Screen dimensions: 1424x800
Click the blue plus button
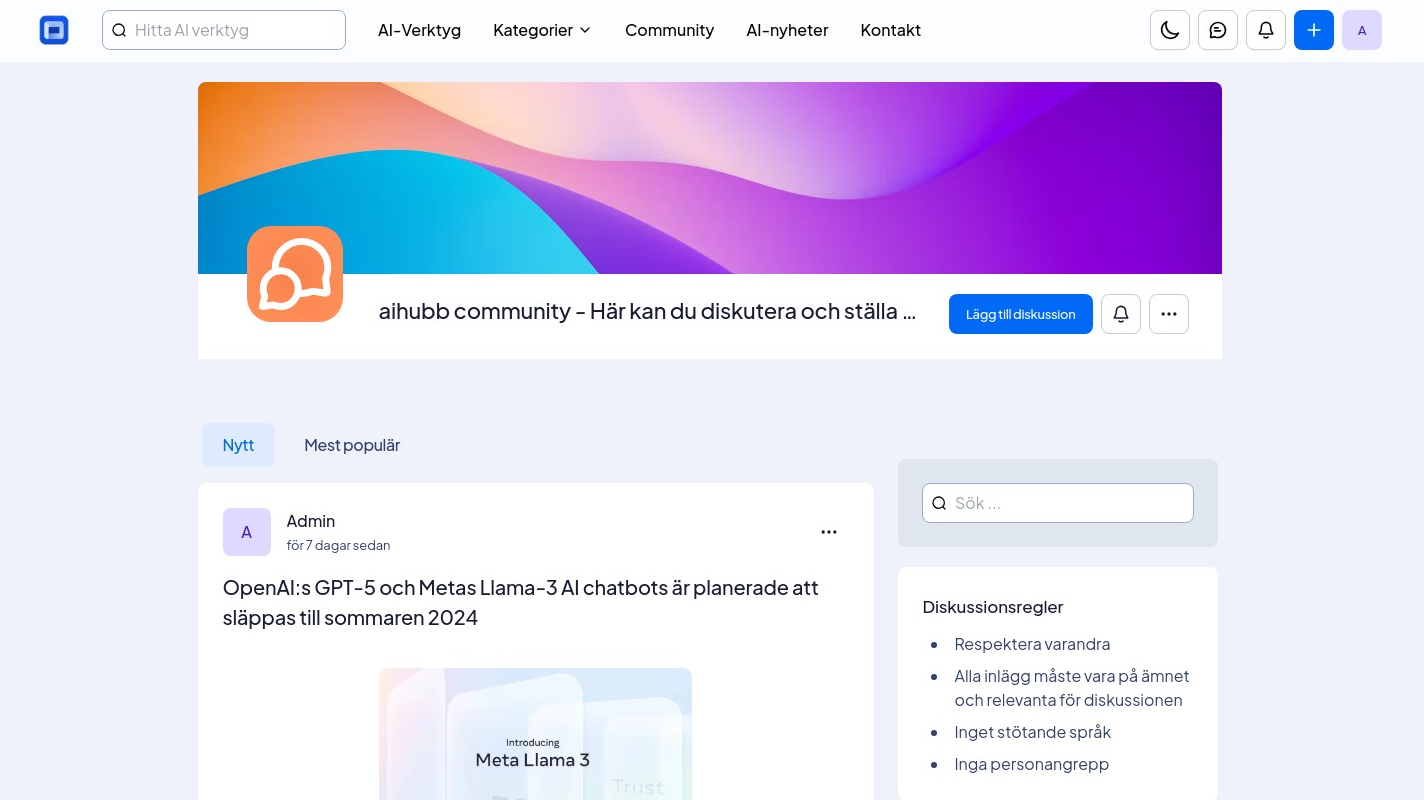point(1314,30)
